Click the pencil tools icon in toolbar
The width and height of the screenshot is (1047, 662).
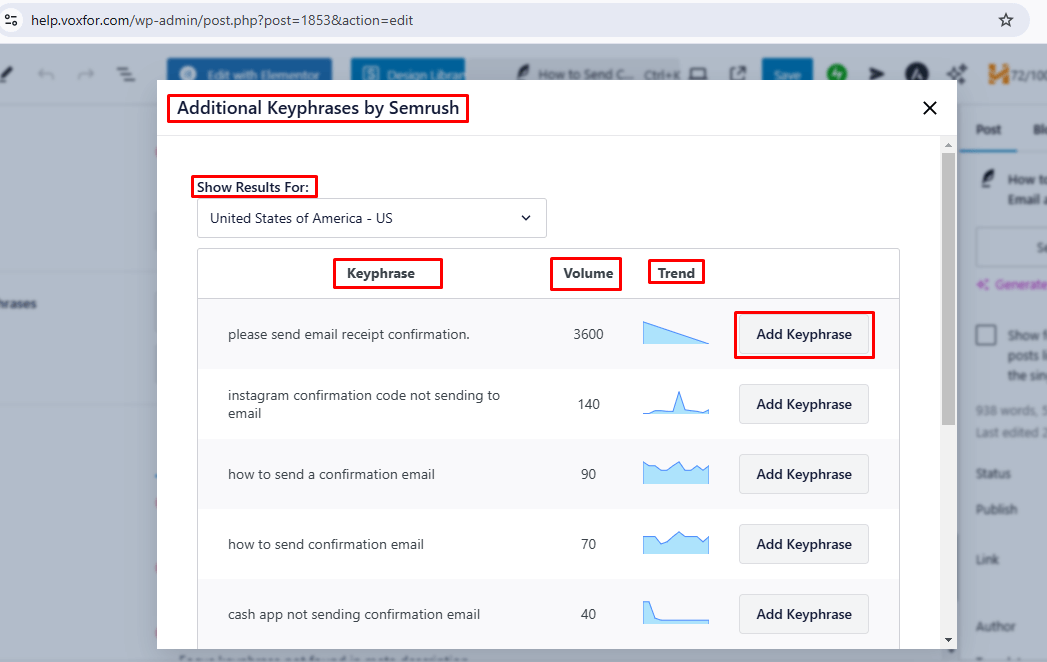coord(7,73)
